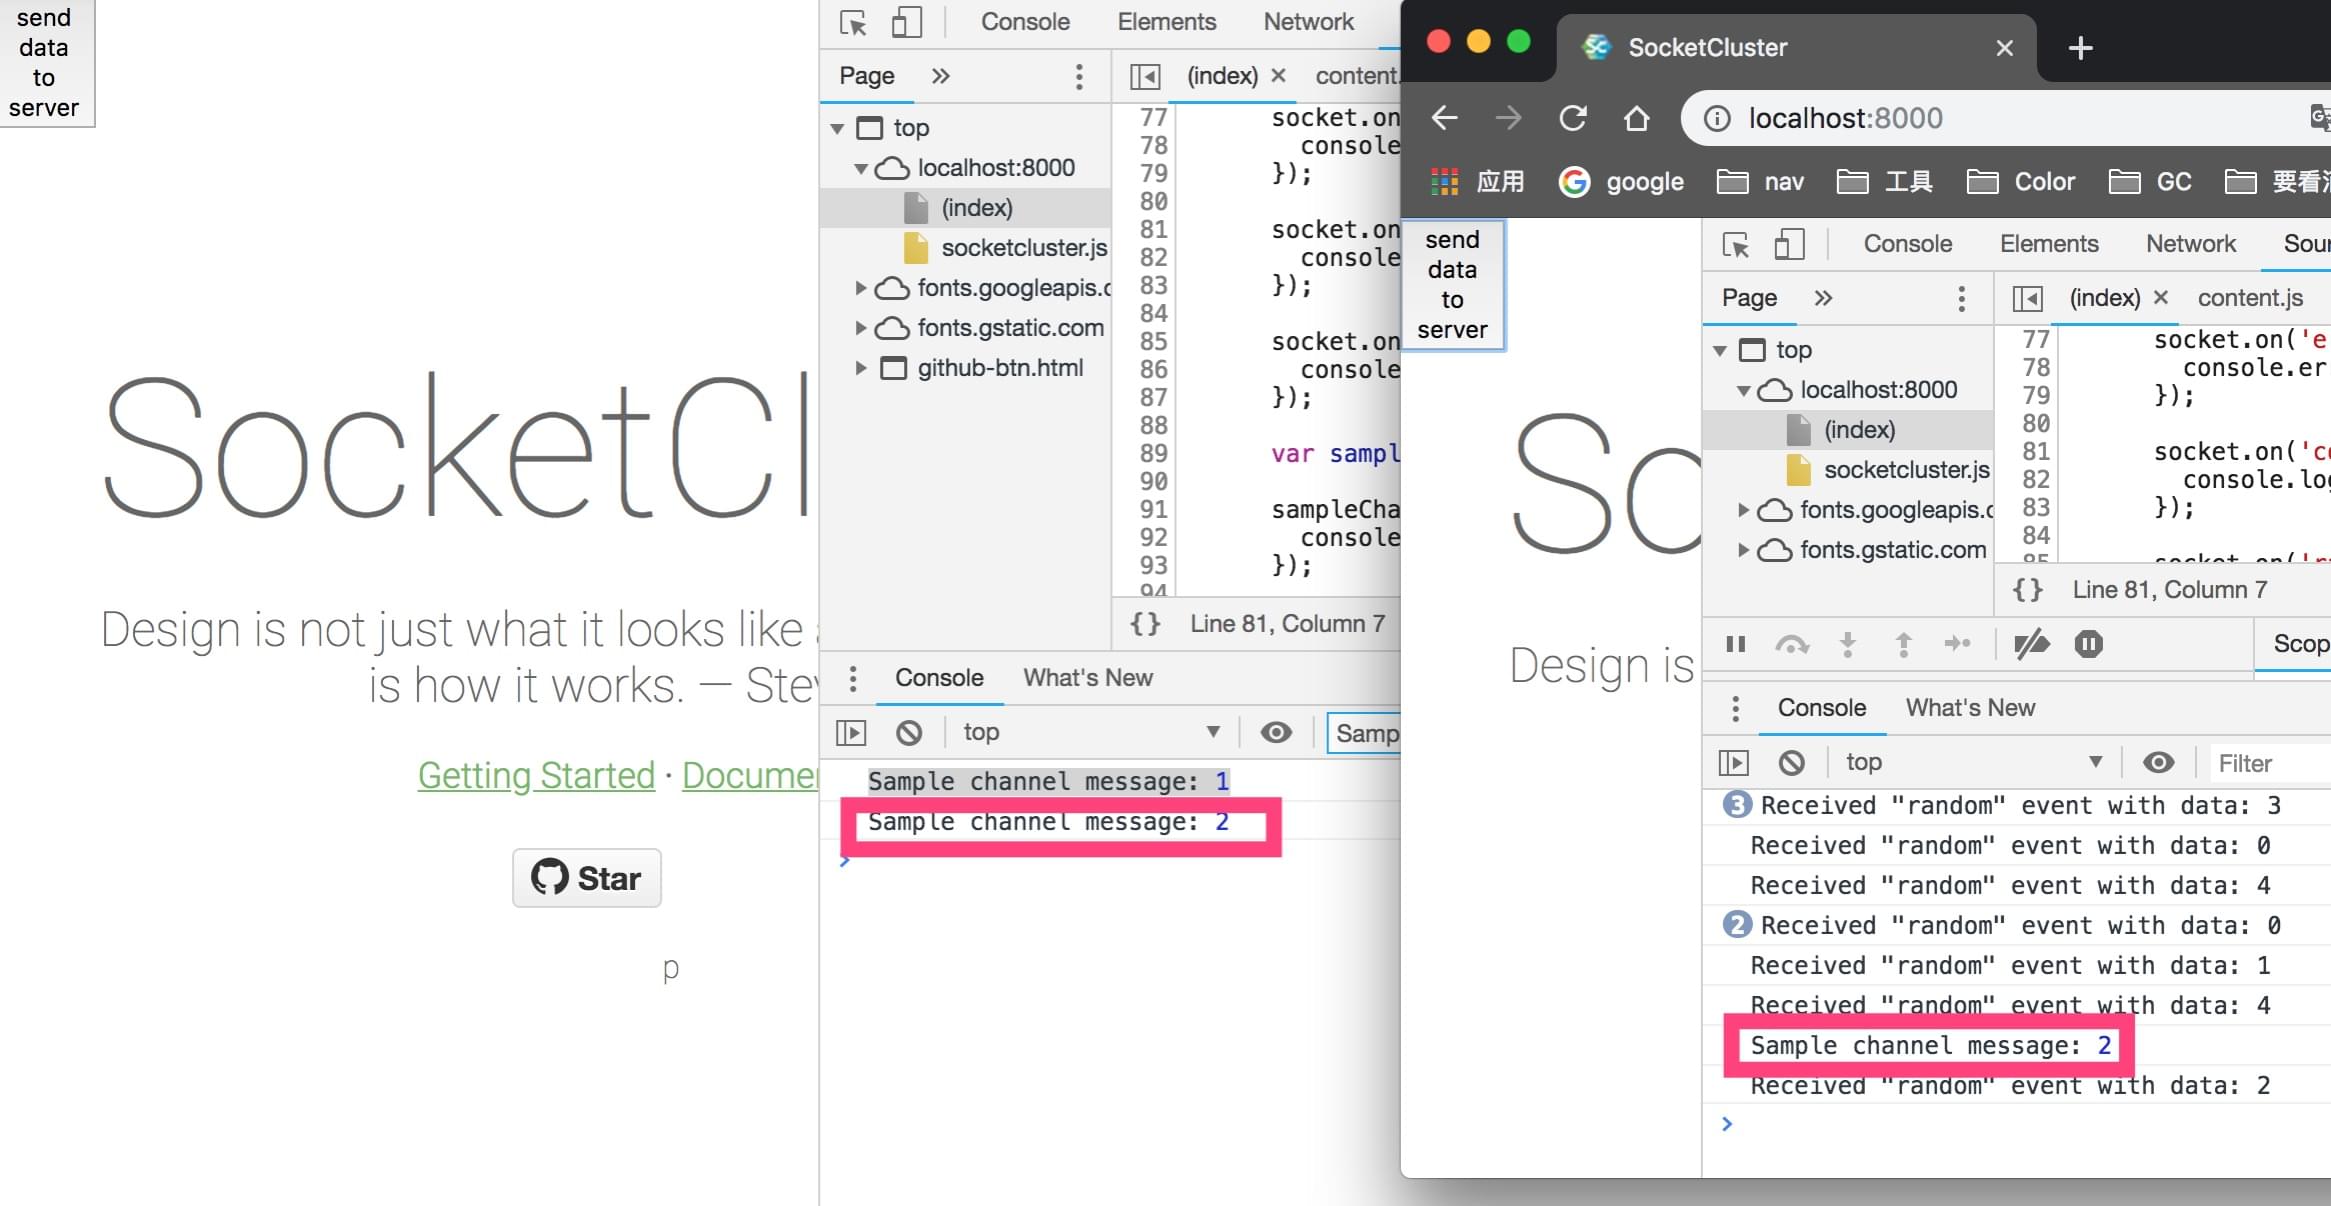Click step into icon in right debugger
This screenshot has height=1206, width=2331.
click(1848, 645)
